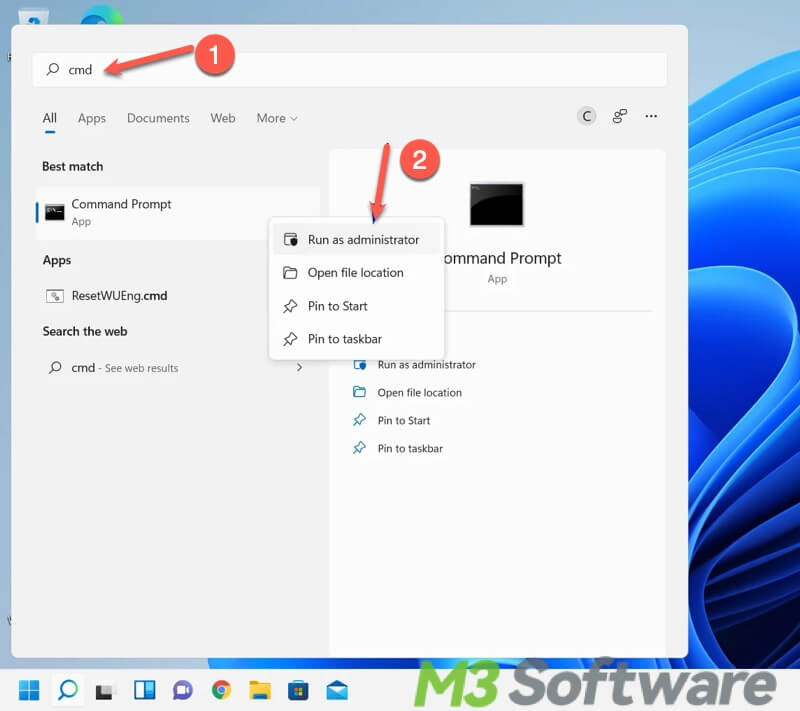Screen dimensions: 800x711
Task: Expand the cmd web results arrow
Action: (x=299, y=368)
